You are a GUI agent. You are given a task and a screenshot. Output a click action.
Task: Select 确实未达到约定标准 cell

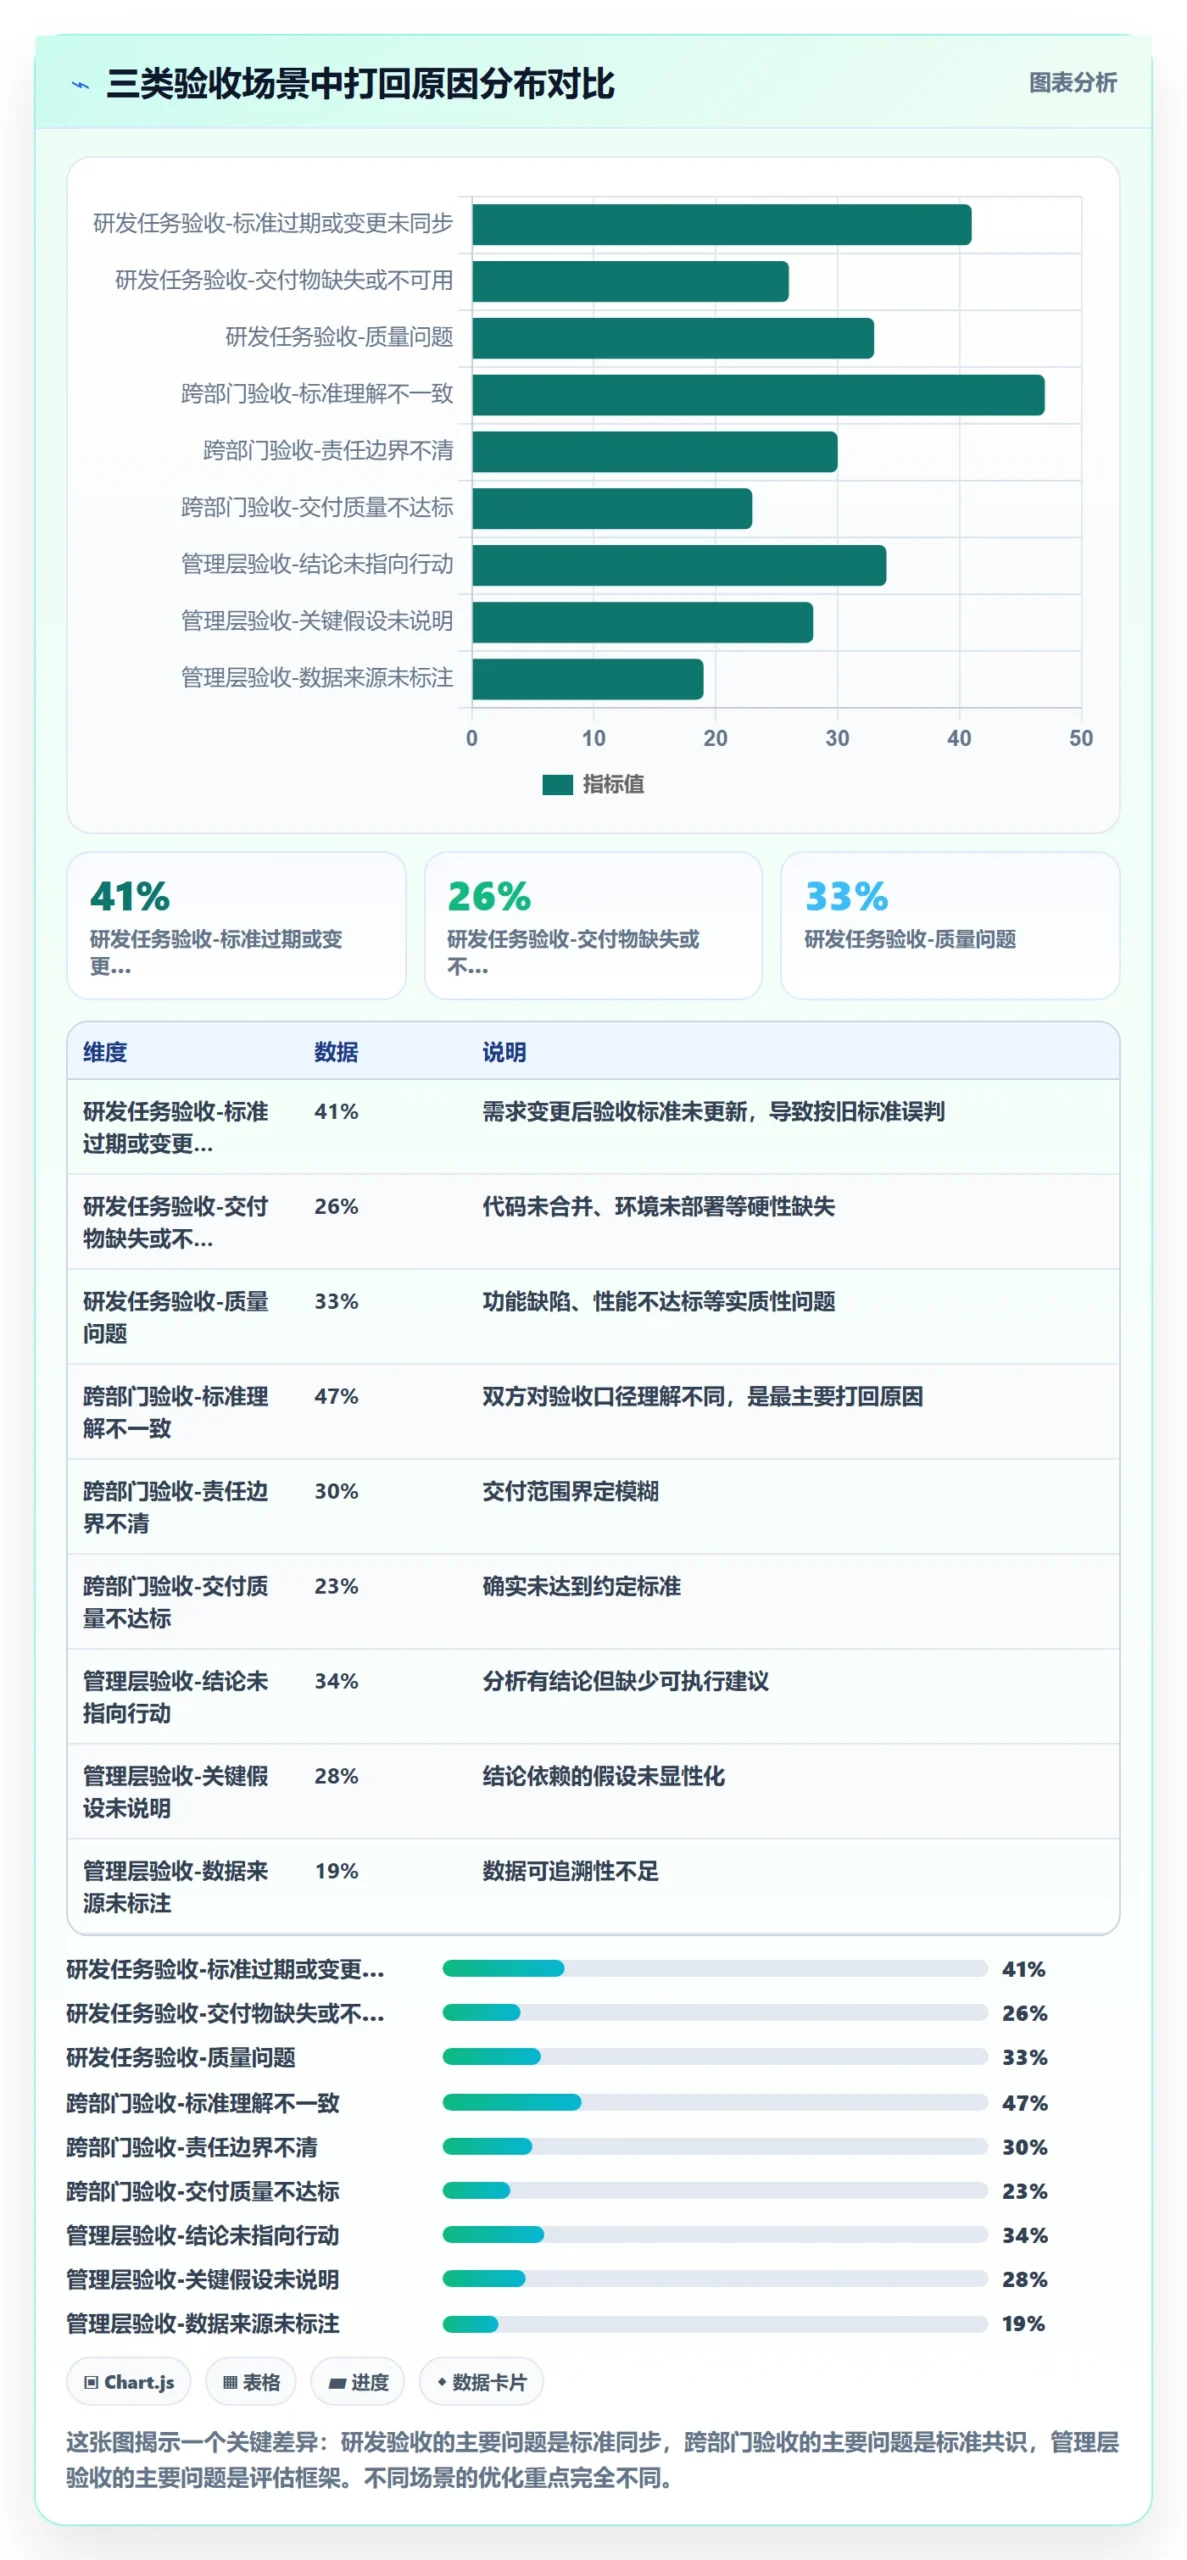[x=581, y=1587]
